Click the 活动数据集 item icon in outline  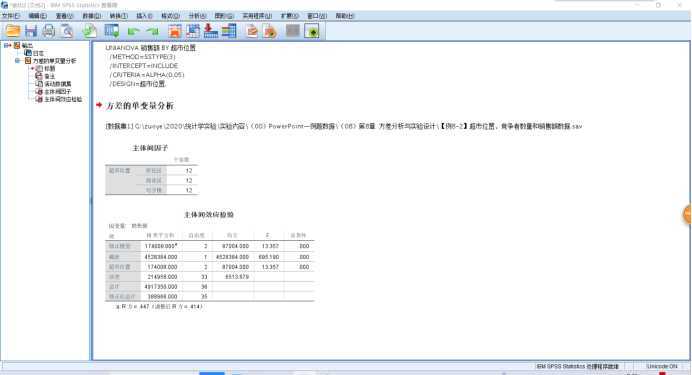pos(39,84)
